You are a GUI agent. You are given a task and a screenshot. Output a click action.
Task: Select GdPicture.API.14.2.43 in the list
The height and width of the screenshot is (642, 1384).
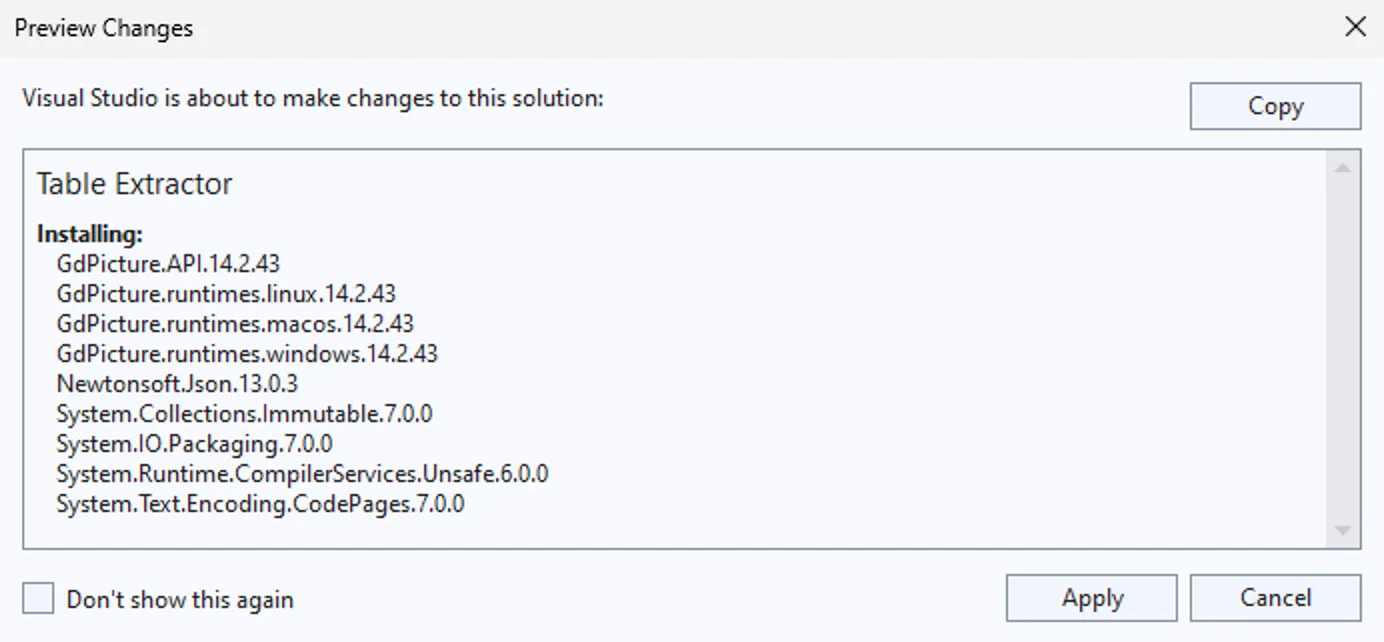tap(168, 264)
